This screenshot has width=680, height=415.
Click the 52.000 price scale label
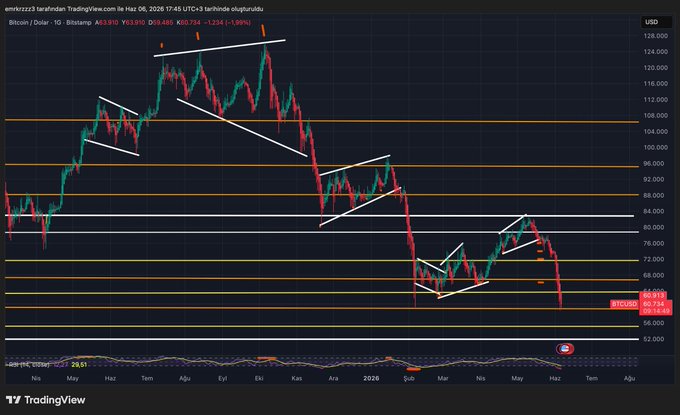pos(656,339)
